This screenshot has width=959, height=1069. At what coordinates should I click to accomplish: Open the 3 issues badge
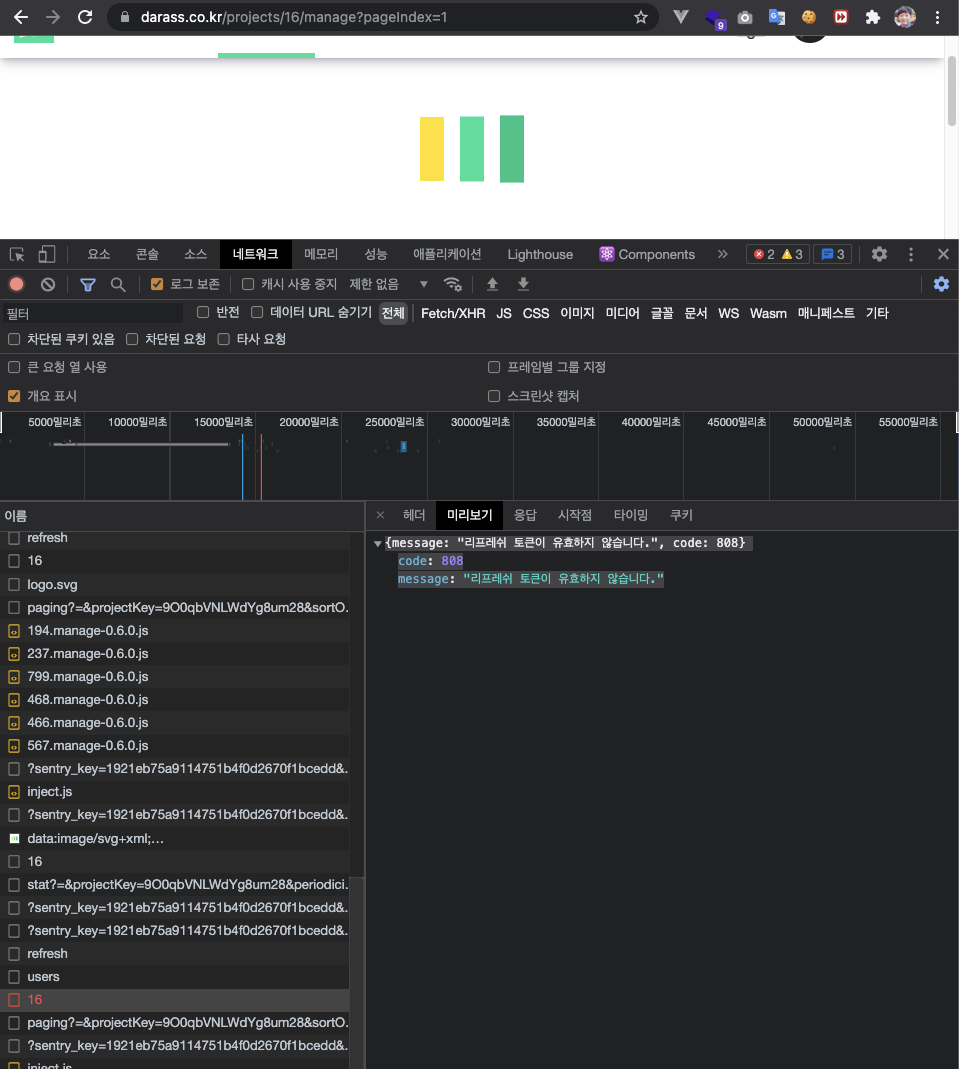[833, 254]
